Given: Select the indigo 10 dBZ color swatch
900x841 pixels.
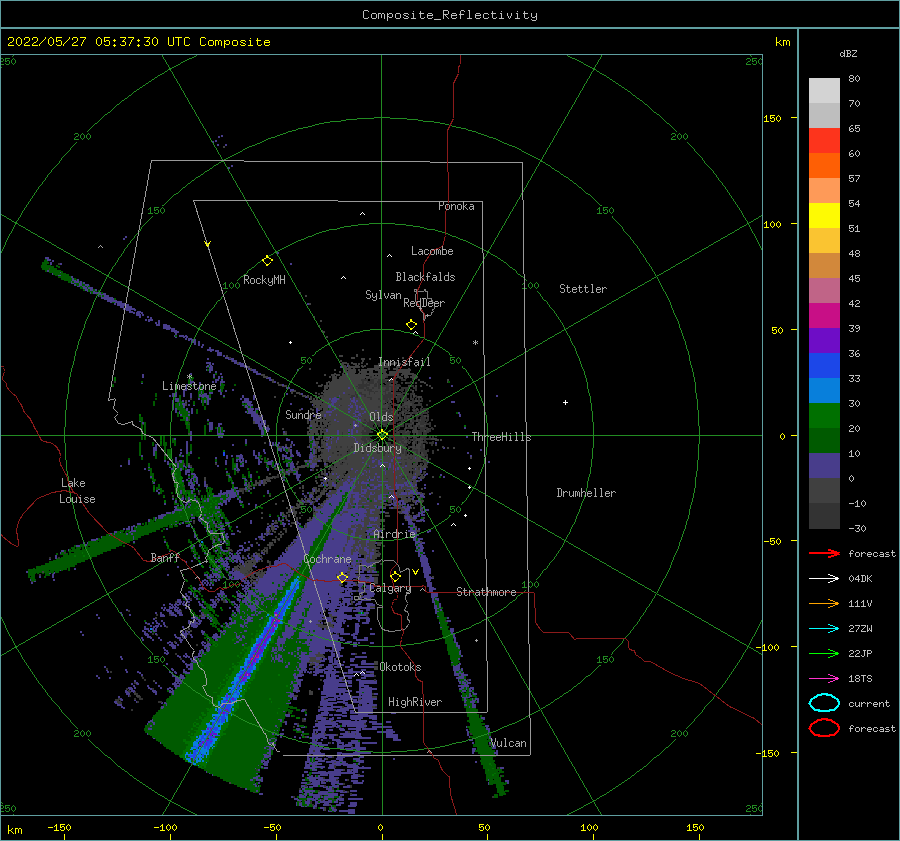Looking at the screenshot, I should point(824,466).
